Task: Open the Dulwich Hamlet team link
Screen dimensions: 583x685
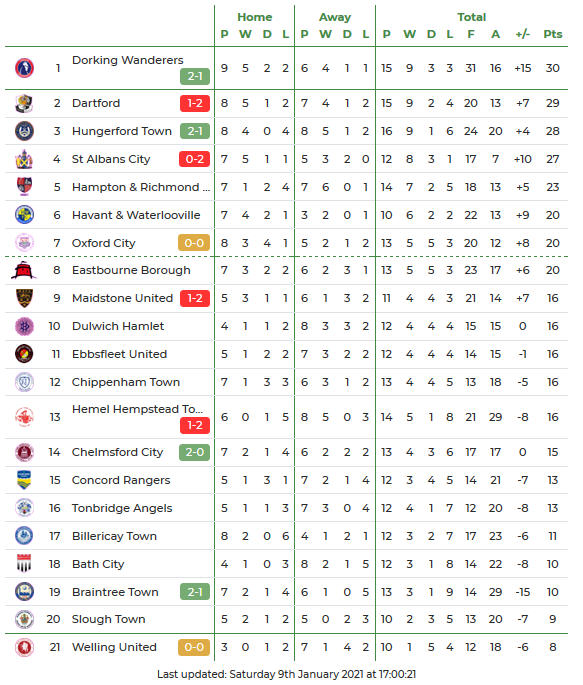Action: point(118,326)
